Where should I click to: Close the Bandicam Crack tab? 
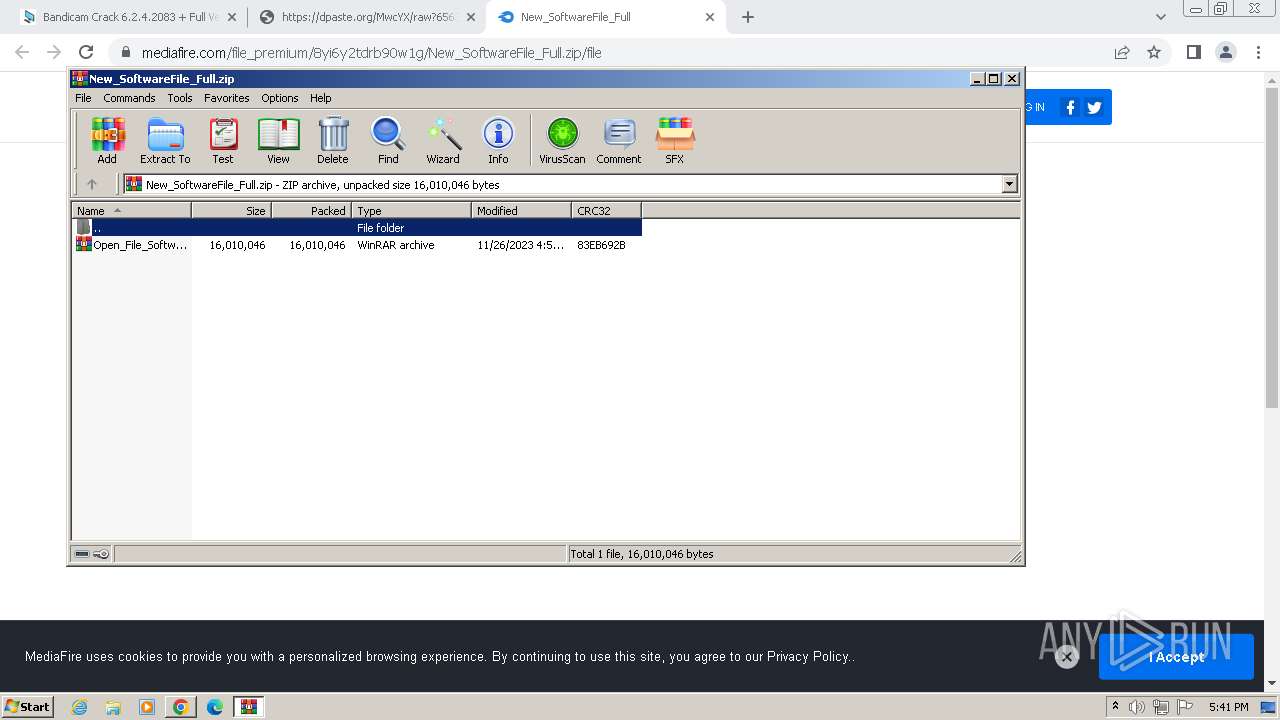pyautogui.click(x=232, y=17)
